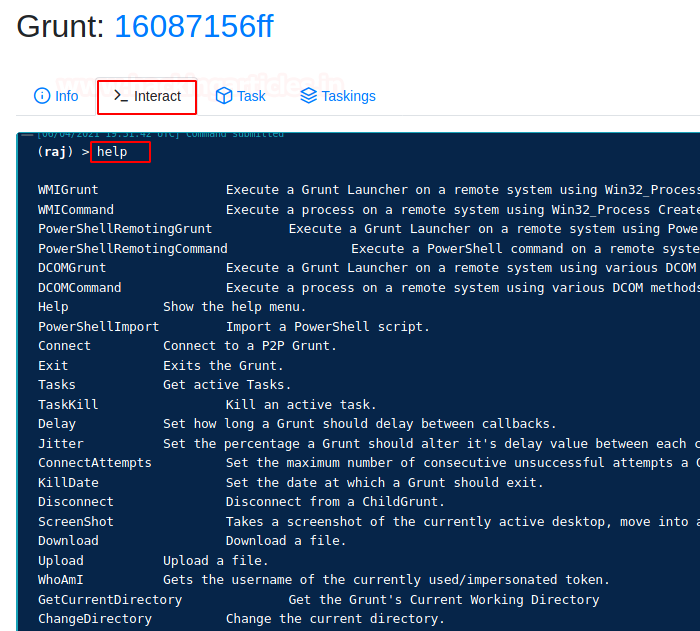
Task: Select the WhoAmI command name
Action: (x=61, y=580)
